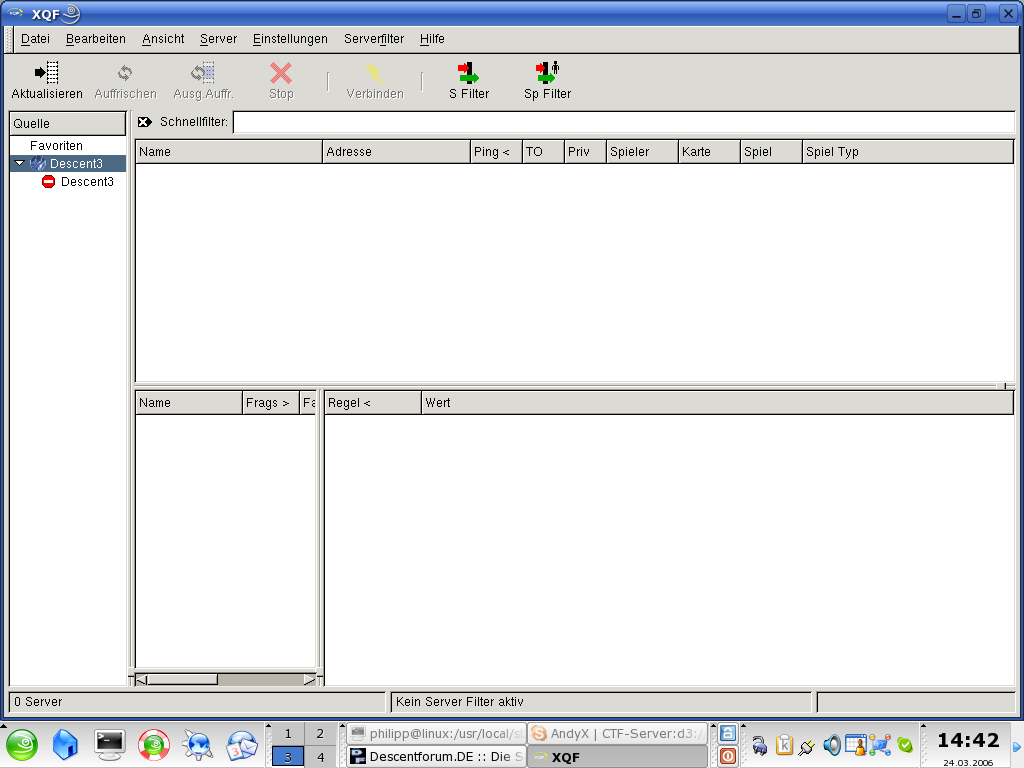Screen dimensions: 1024x768
Task: Sort by the Karte column header
Action: 709,152
